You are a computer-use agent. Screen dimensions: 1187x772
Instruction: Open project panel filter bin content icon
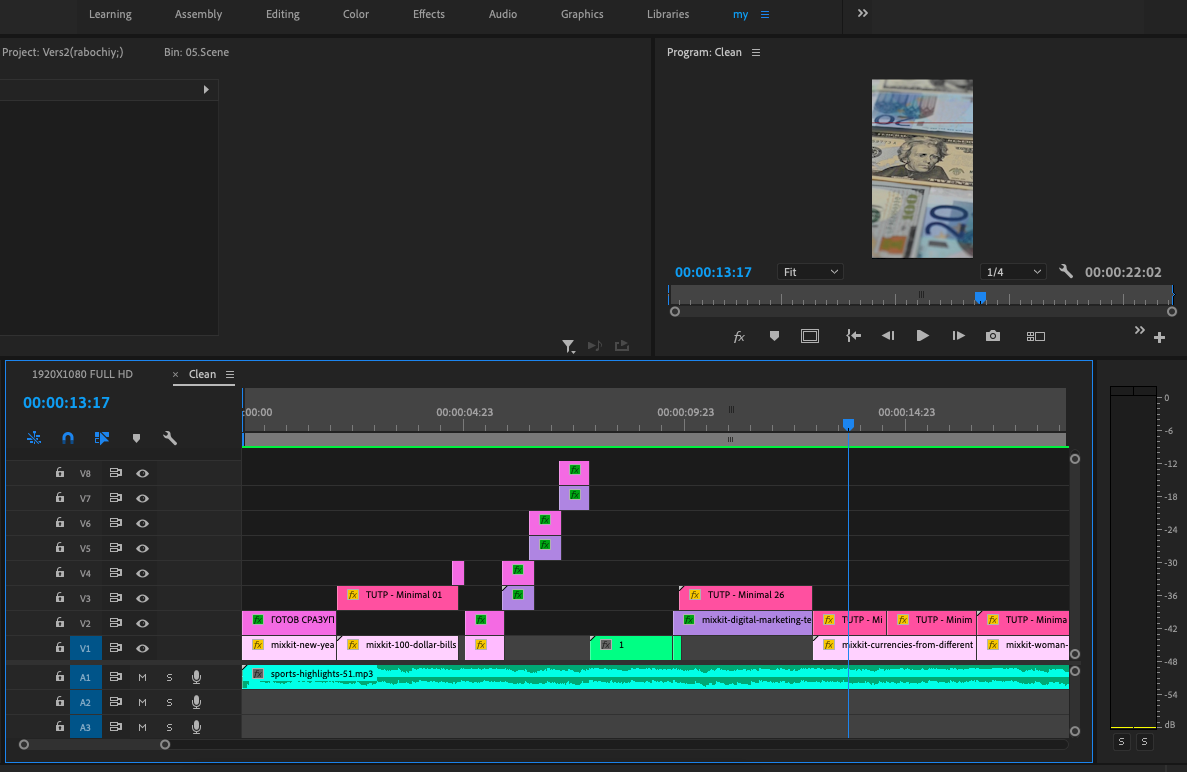pyautogui.click(x=568, y=346)
